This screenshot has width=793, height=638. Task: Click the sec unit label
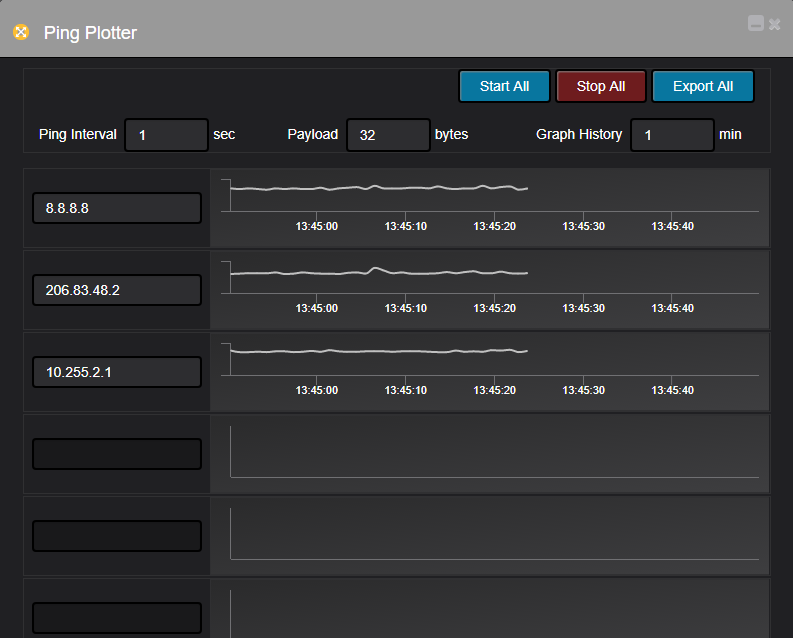pos(224,134)
